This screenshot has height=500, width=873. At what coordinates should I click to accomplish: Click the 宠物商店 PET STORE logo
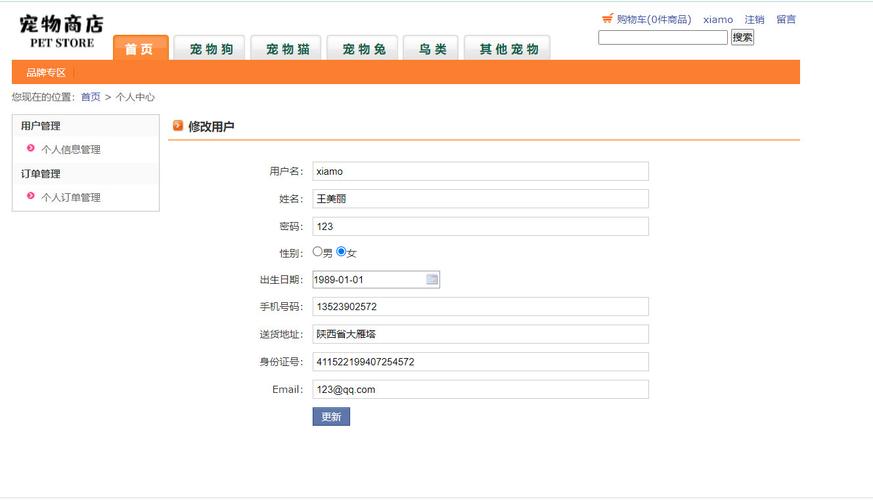click(x=62, y=31)
